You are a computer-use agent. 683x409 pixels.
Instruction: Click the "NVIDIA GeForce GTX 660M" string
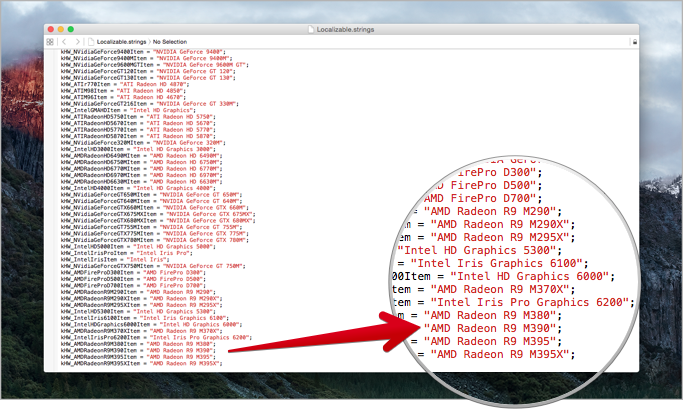(204, 208)
